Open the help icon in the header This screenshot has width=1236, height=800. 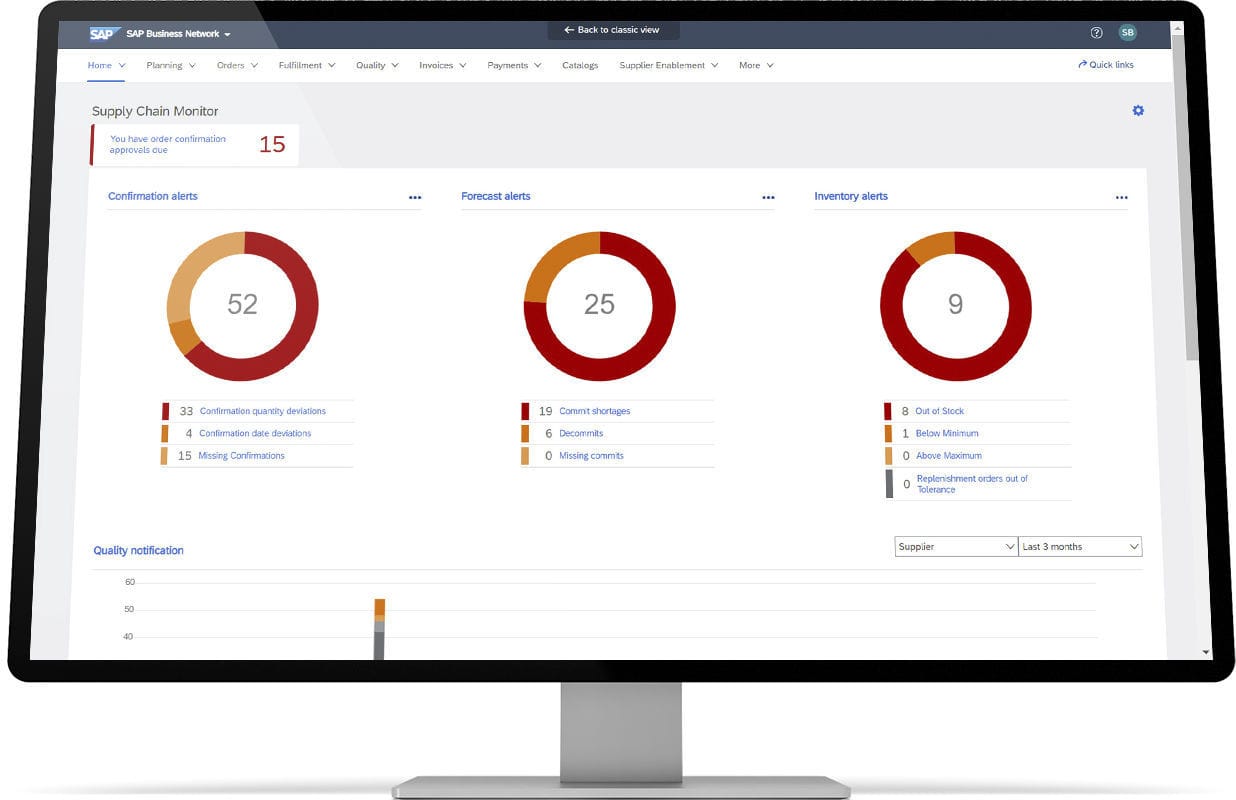[x=1095, y=32]
